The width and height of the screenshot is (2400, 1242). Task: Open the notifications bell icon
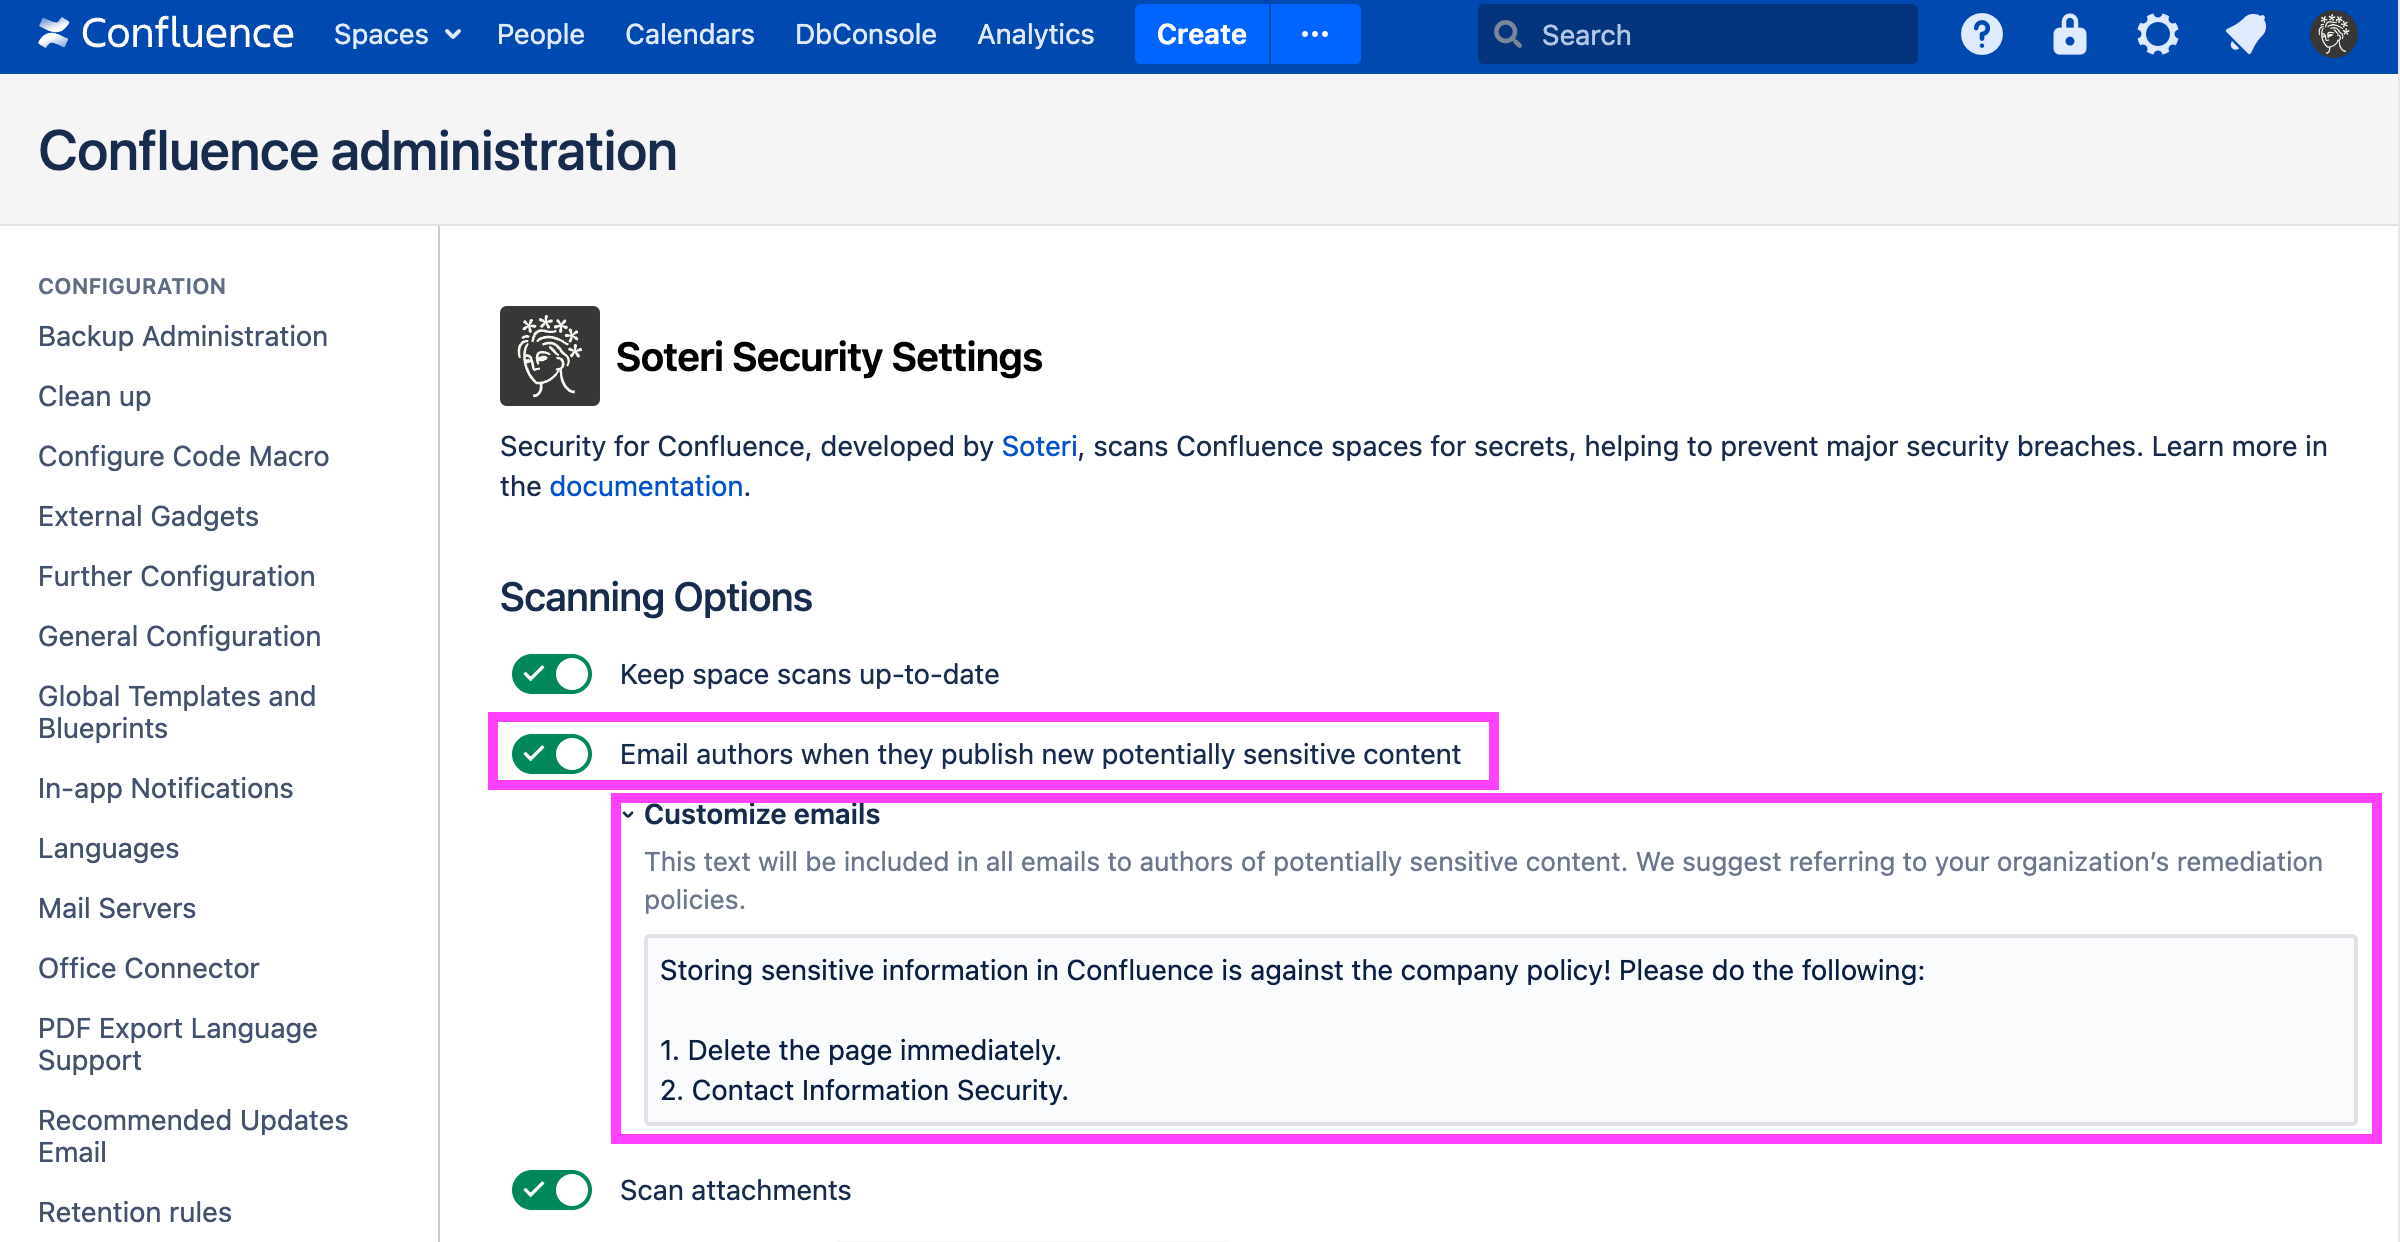coord(2245,35)
